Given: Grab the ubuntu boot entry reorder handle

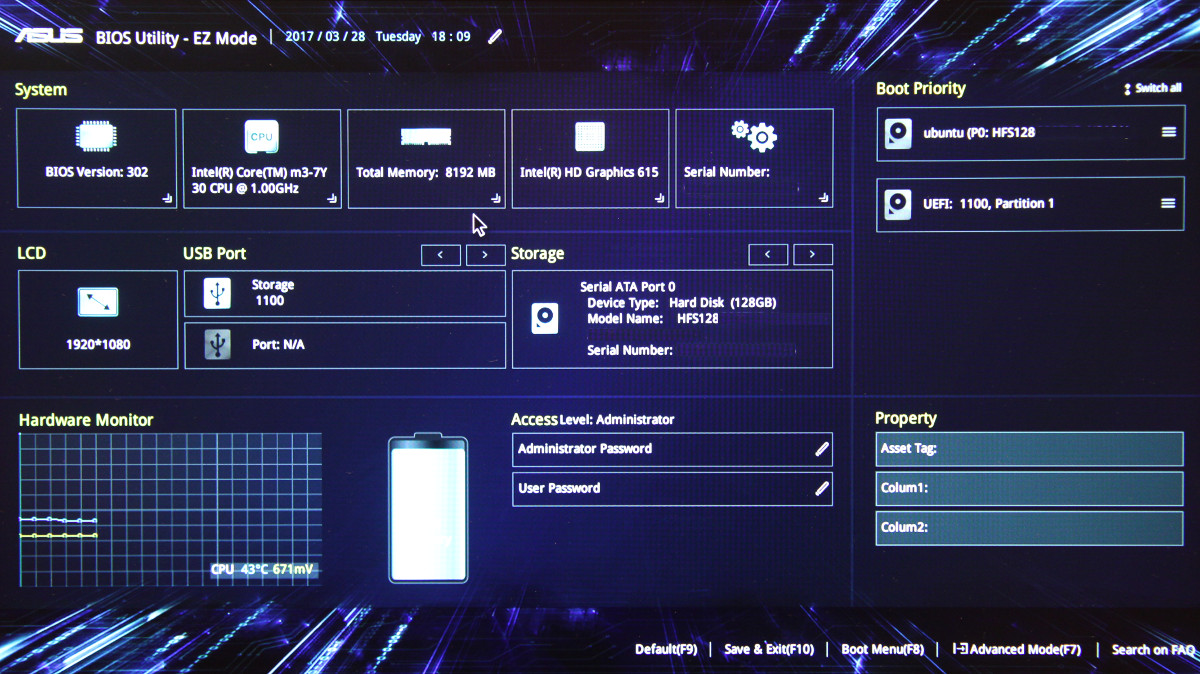Looking at the screenshot, I should 1168,132.
